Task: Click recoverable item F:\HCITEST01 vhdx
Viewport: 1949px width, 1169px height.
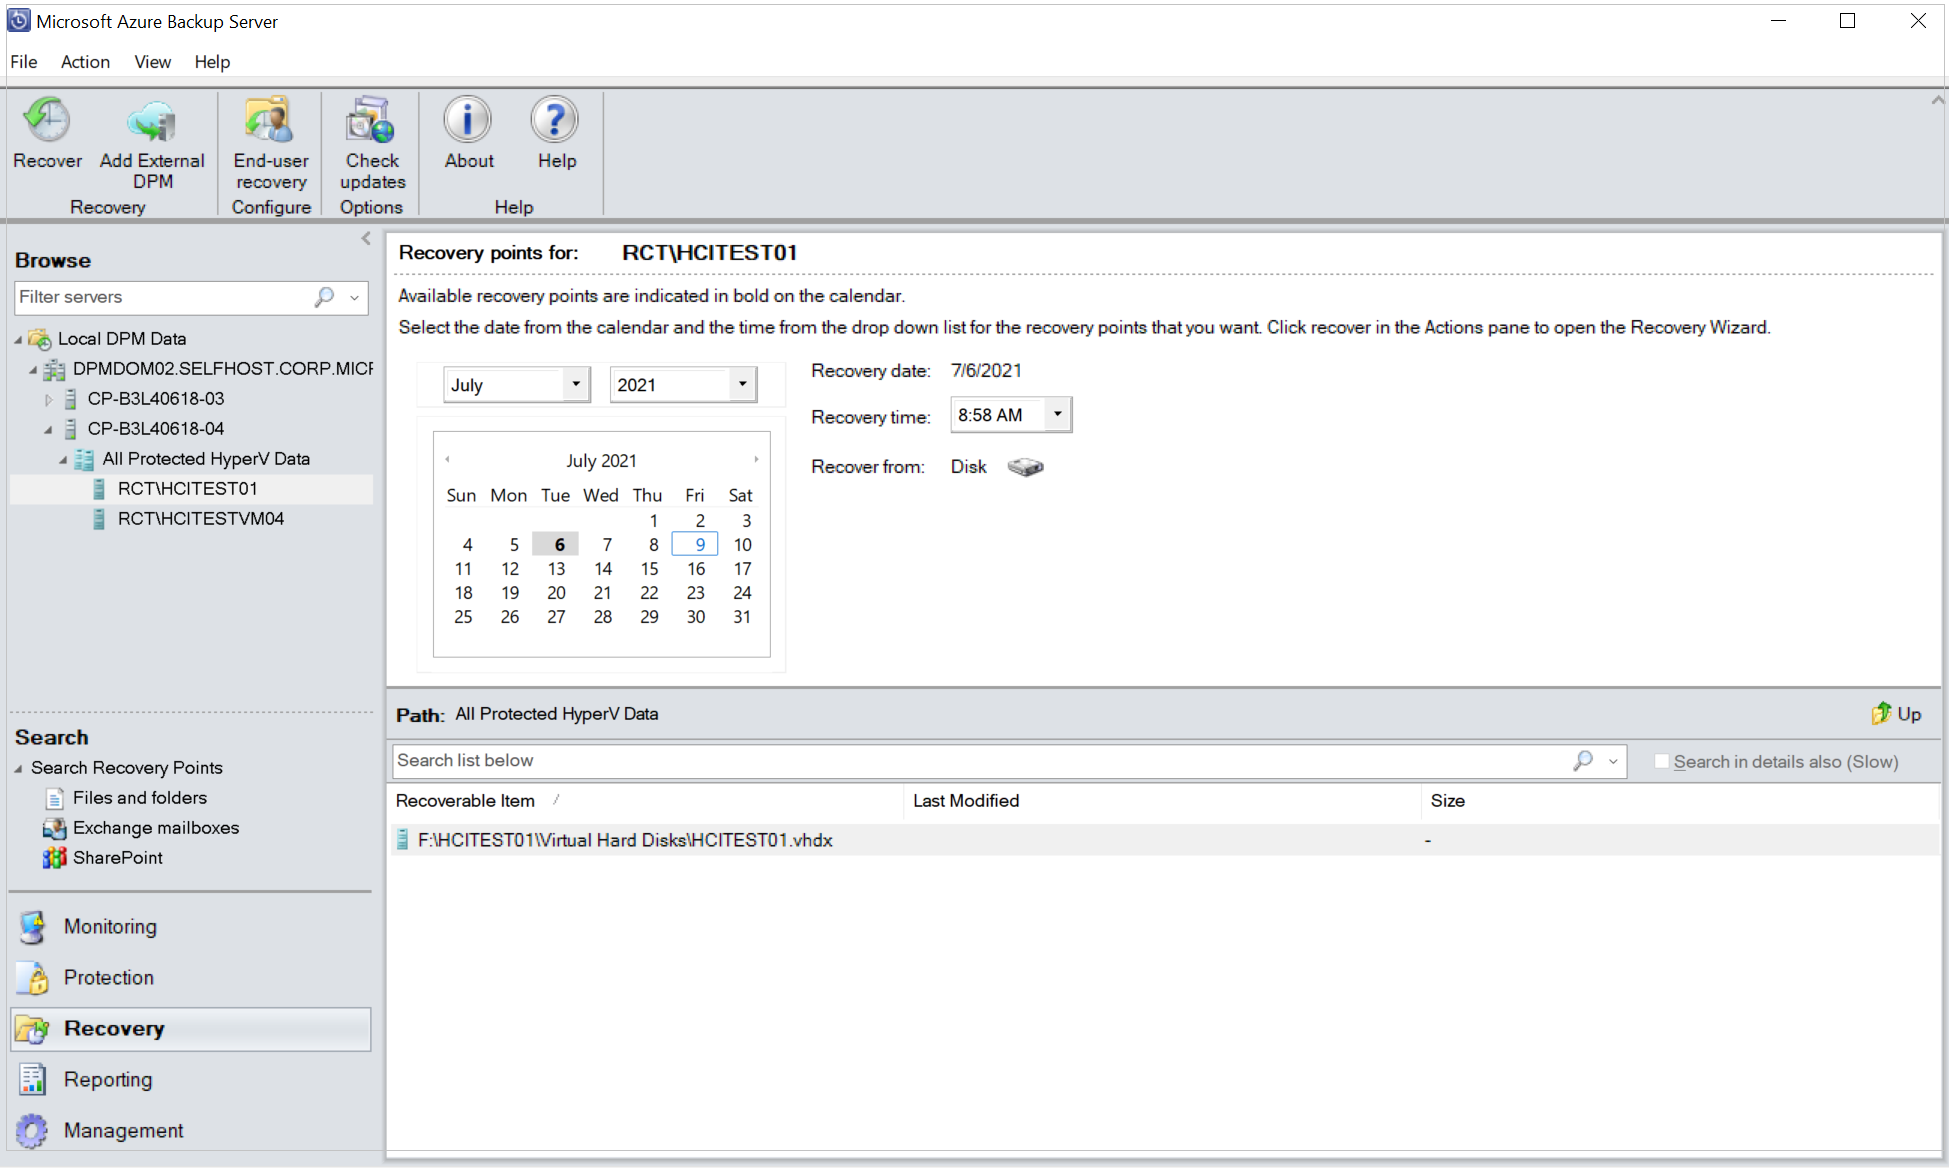Action: point(626,839)
